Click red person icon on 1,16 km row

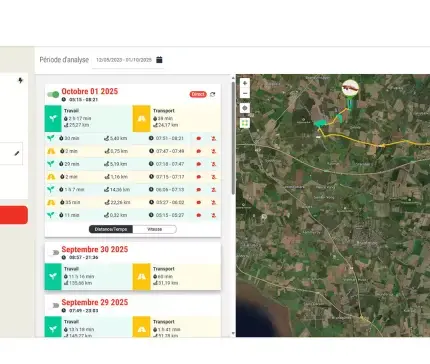point(214,177)
